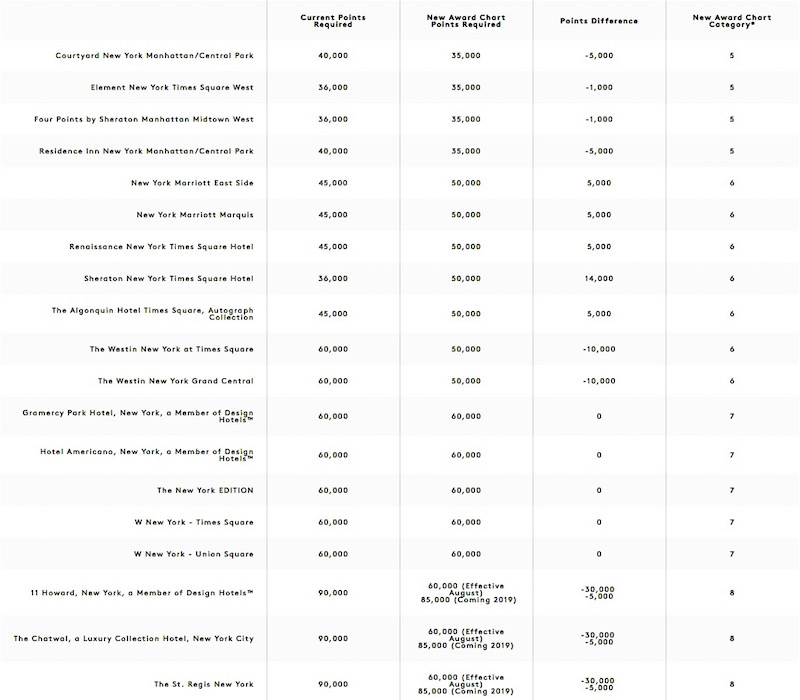800x700 pixels.
Task: Select 11 Howard, New York hotel name
Action: tap(142, 593)
